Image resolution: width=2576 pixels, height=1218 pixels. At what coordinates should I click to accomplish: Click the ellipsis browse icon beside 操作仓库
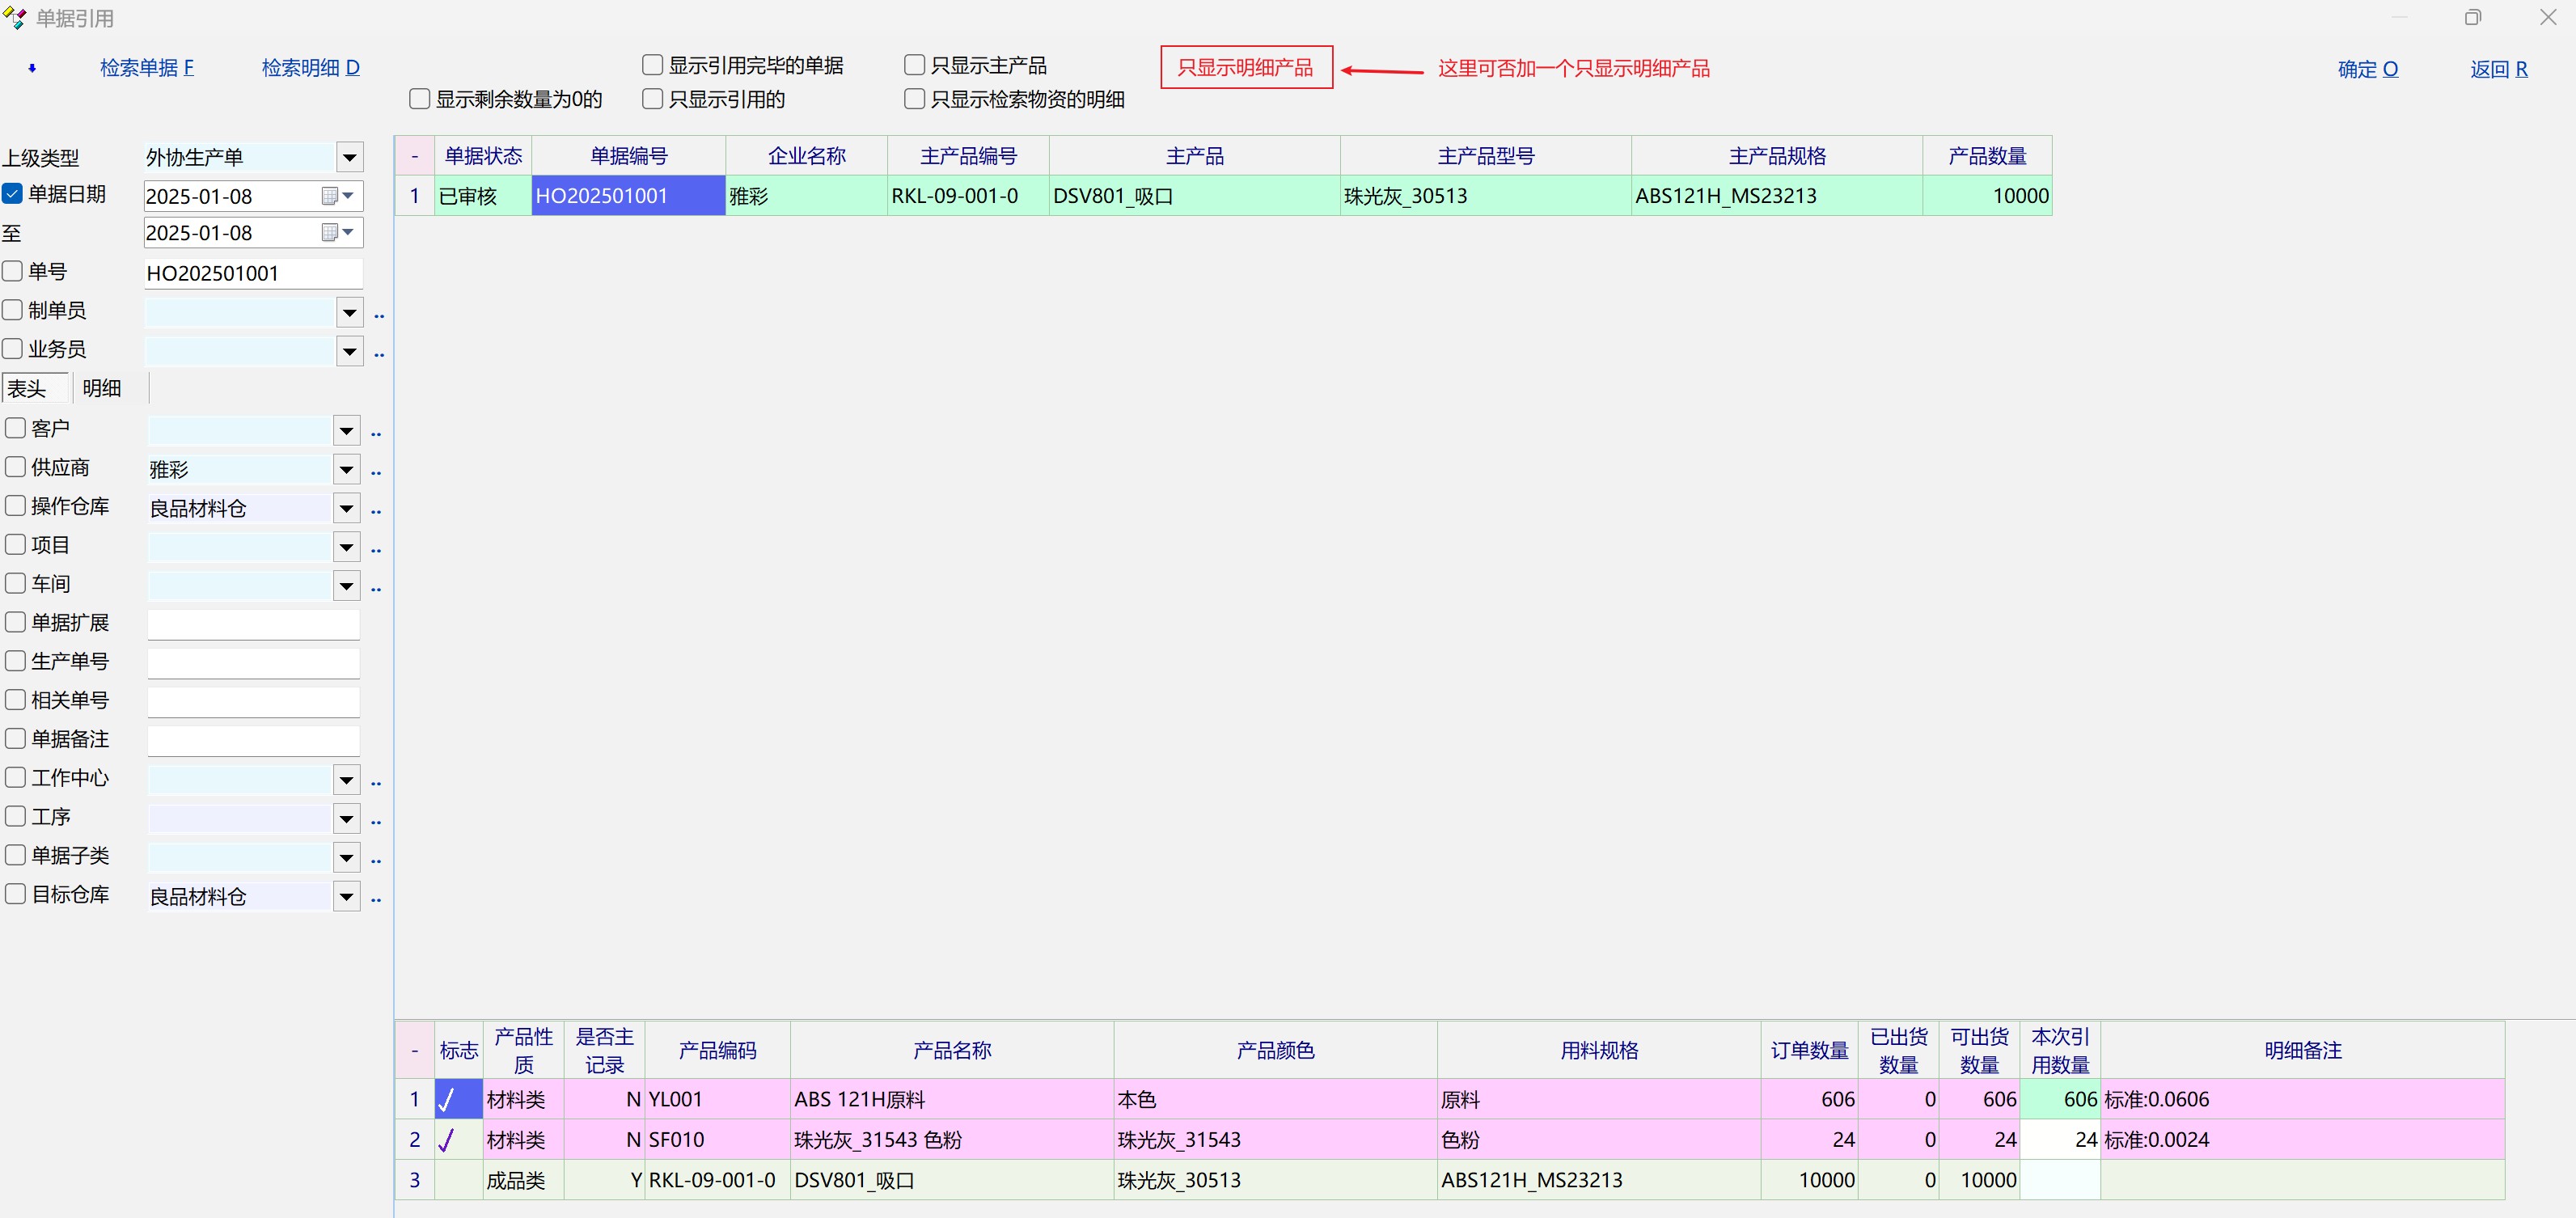click(x=376, y=511)
